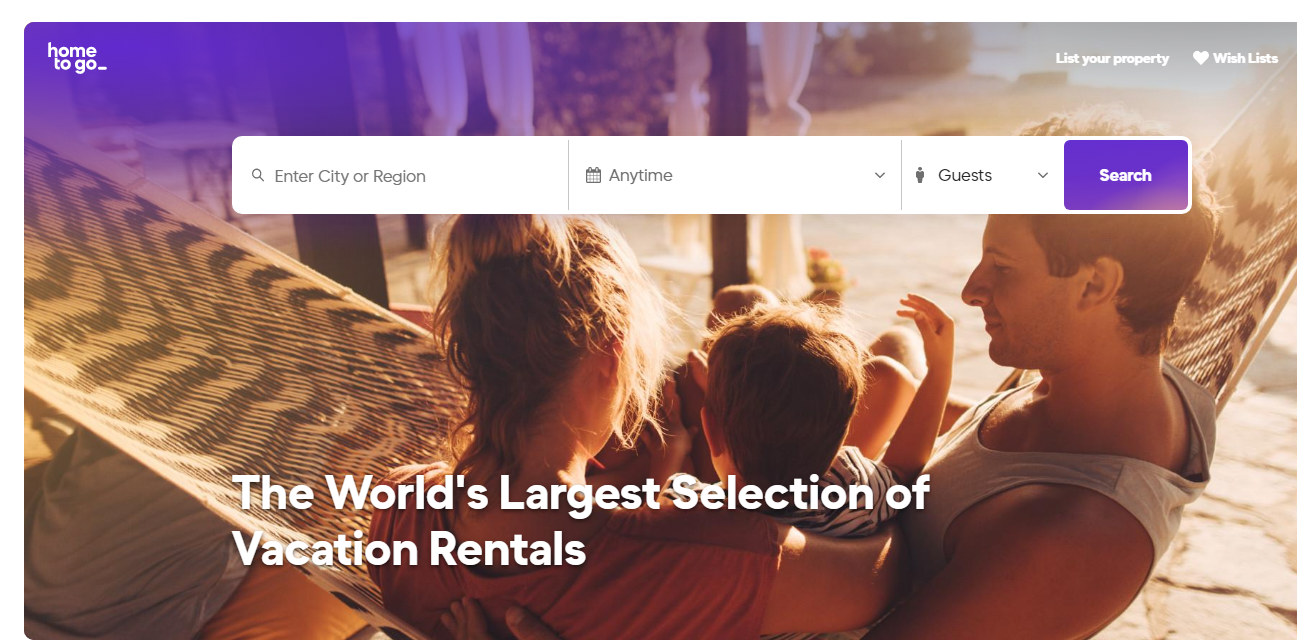Viewport: 1297px width, 640px height.
Task: Open the Guests selector
Action: point(982,175)
